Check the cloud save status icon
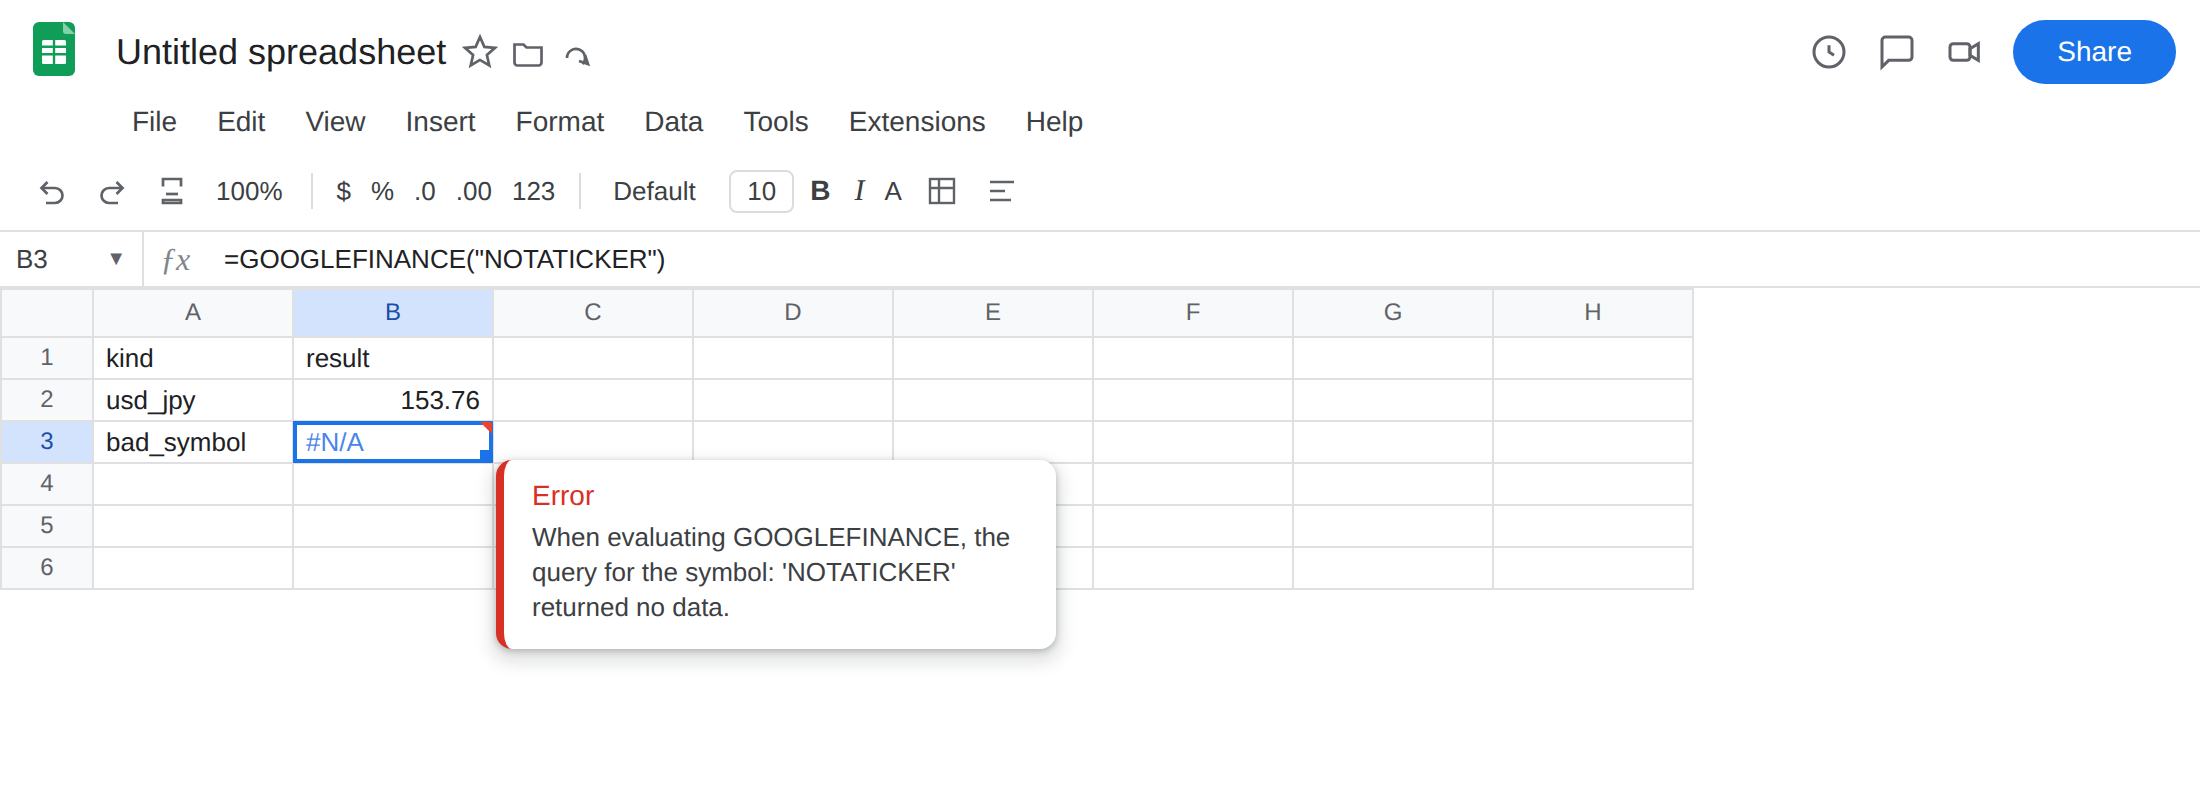Viewport: 2200px width, 800px height. coord(577,55)
